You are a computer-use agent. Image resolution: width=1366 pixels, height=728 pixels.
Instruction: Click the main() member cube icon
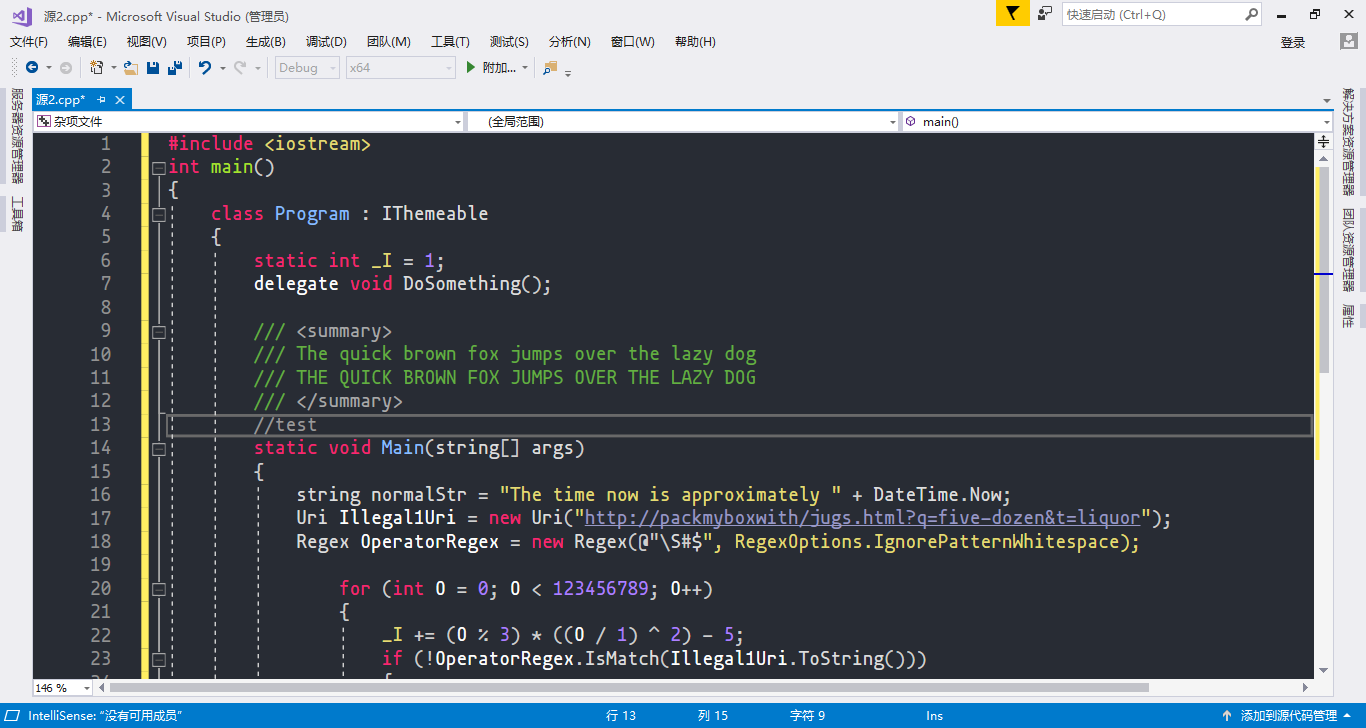(x=911, y=121)
